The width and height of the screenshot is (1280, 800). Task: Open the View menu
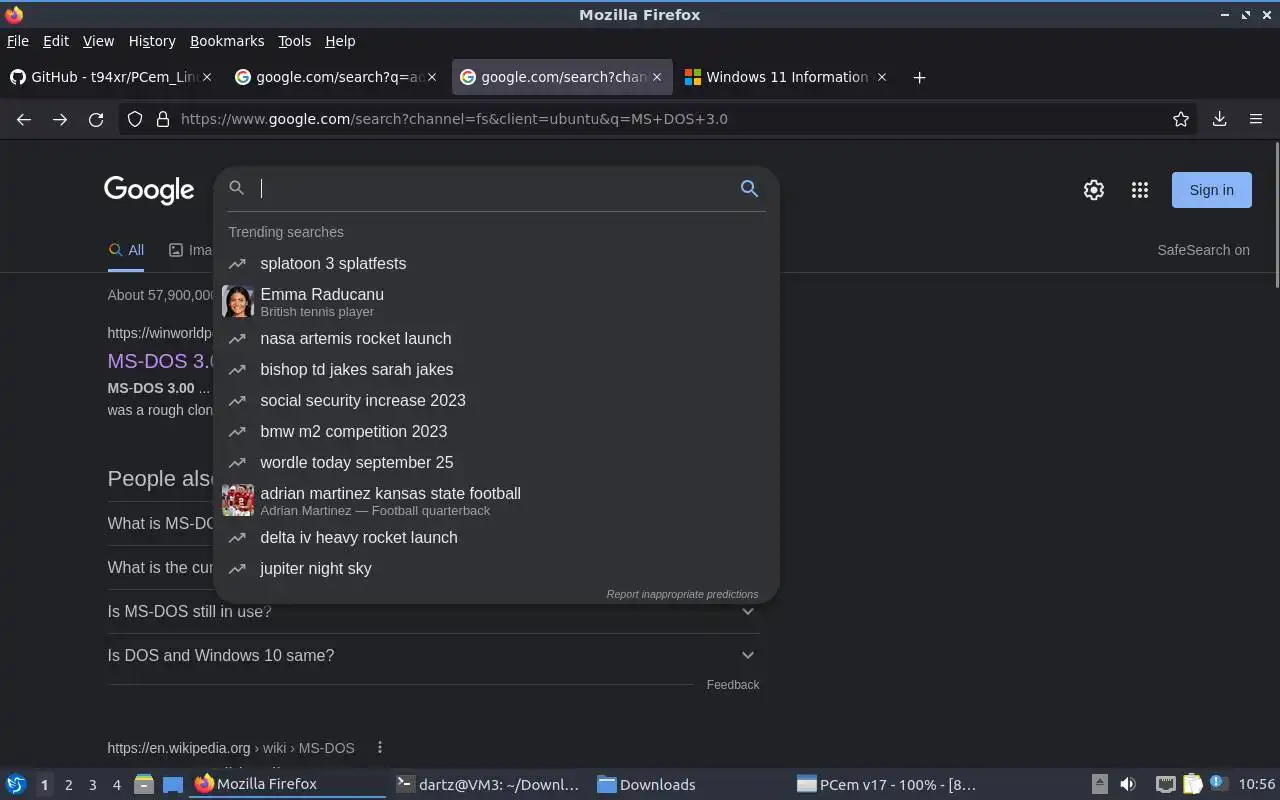click(98, 41)
